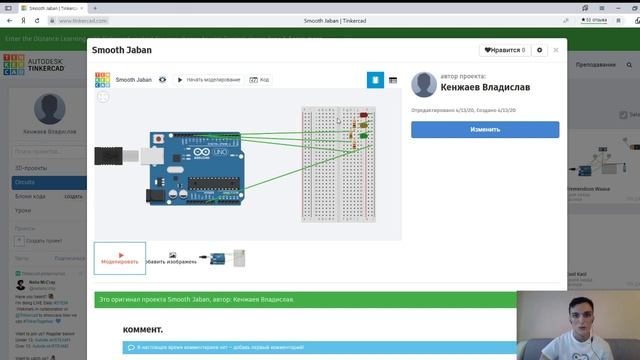Open project settings gear icon
The height and width of the screenshot is (360, 640).
[540, 50]
